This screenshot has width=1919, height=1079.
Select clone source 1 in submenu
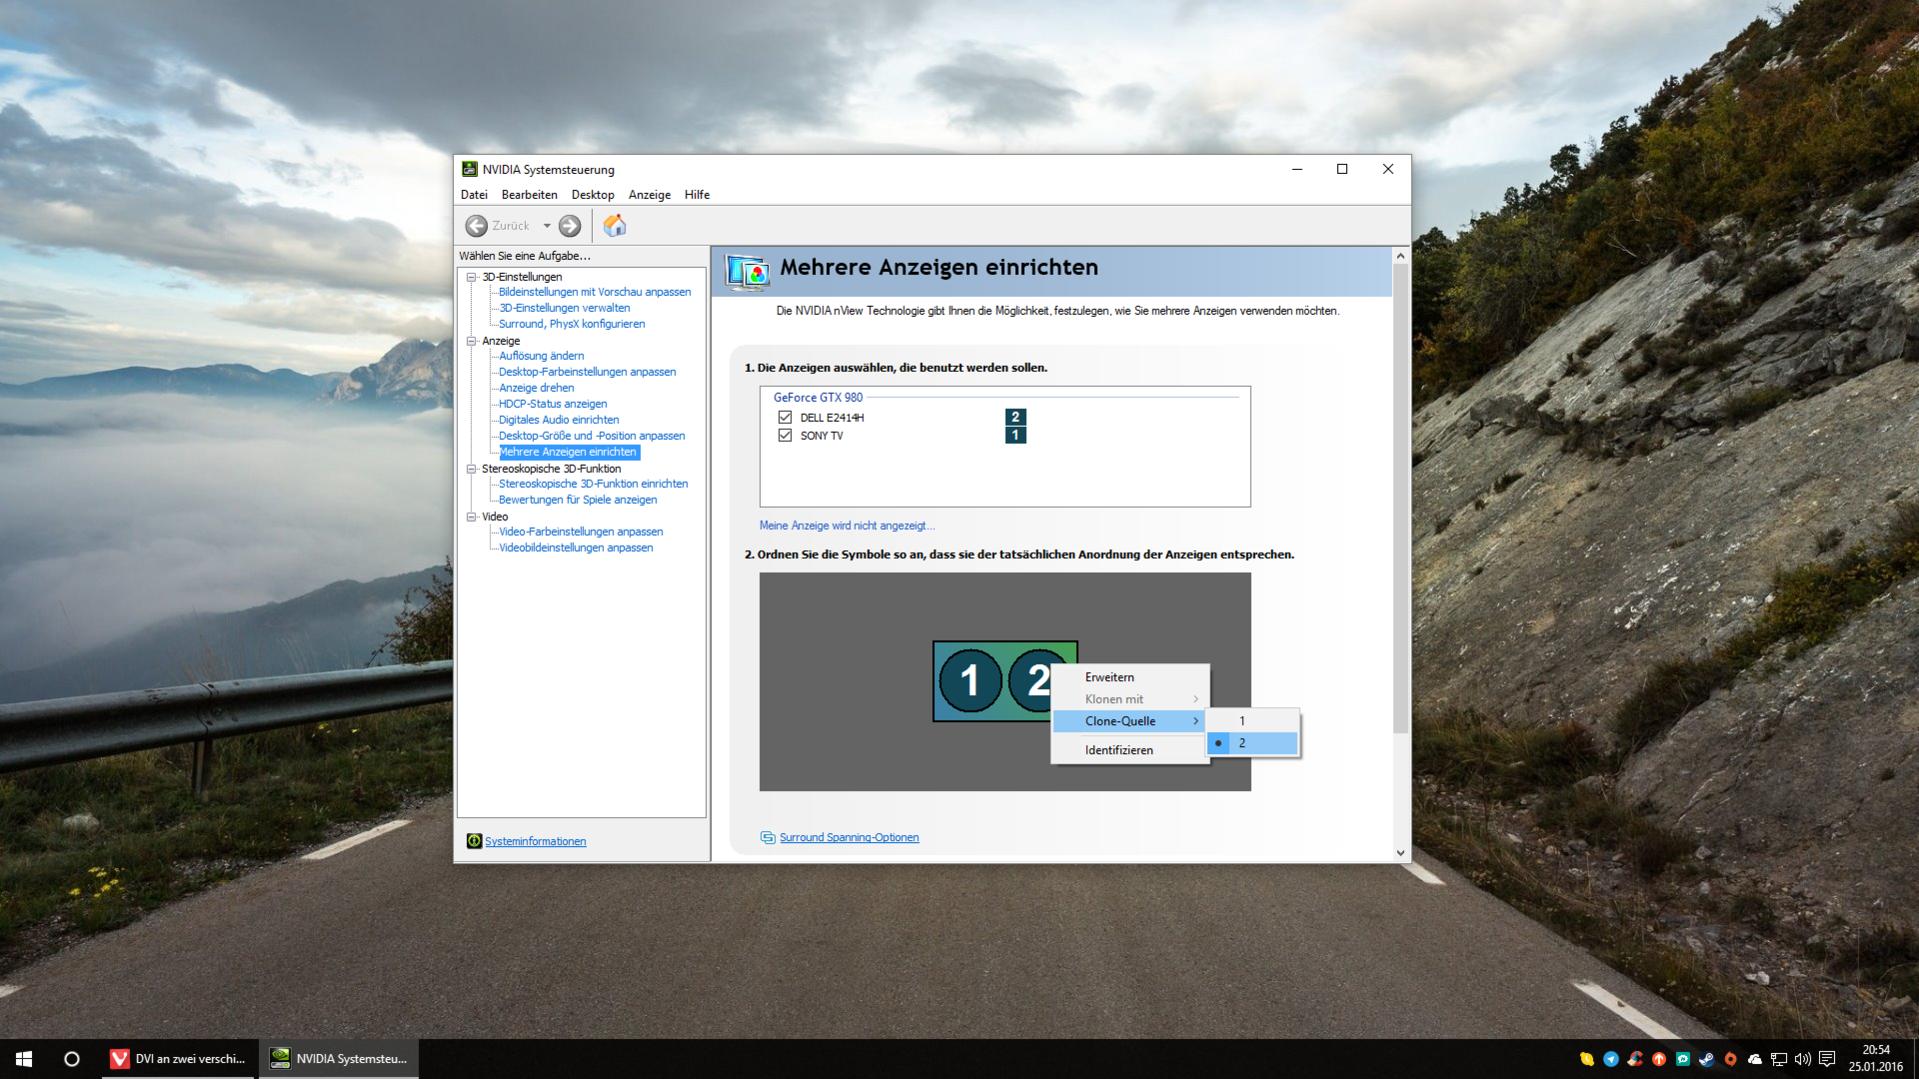click(1252, 721)
